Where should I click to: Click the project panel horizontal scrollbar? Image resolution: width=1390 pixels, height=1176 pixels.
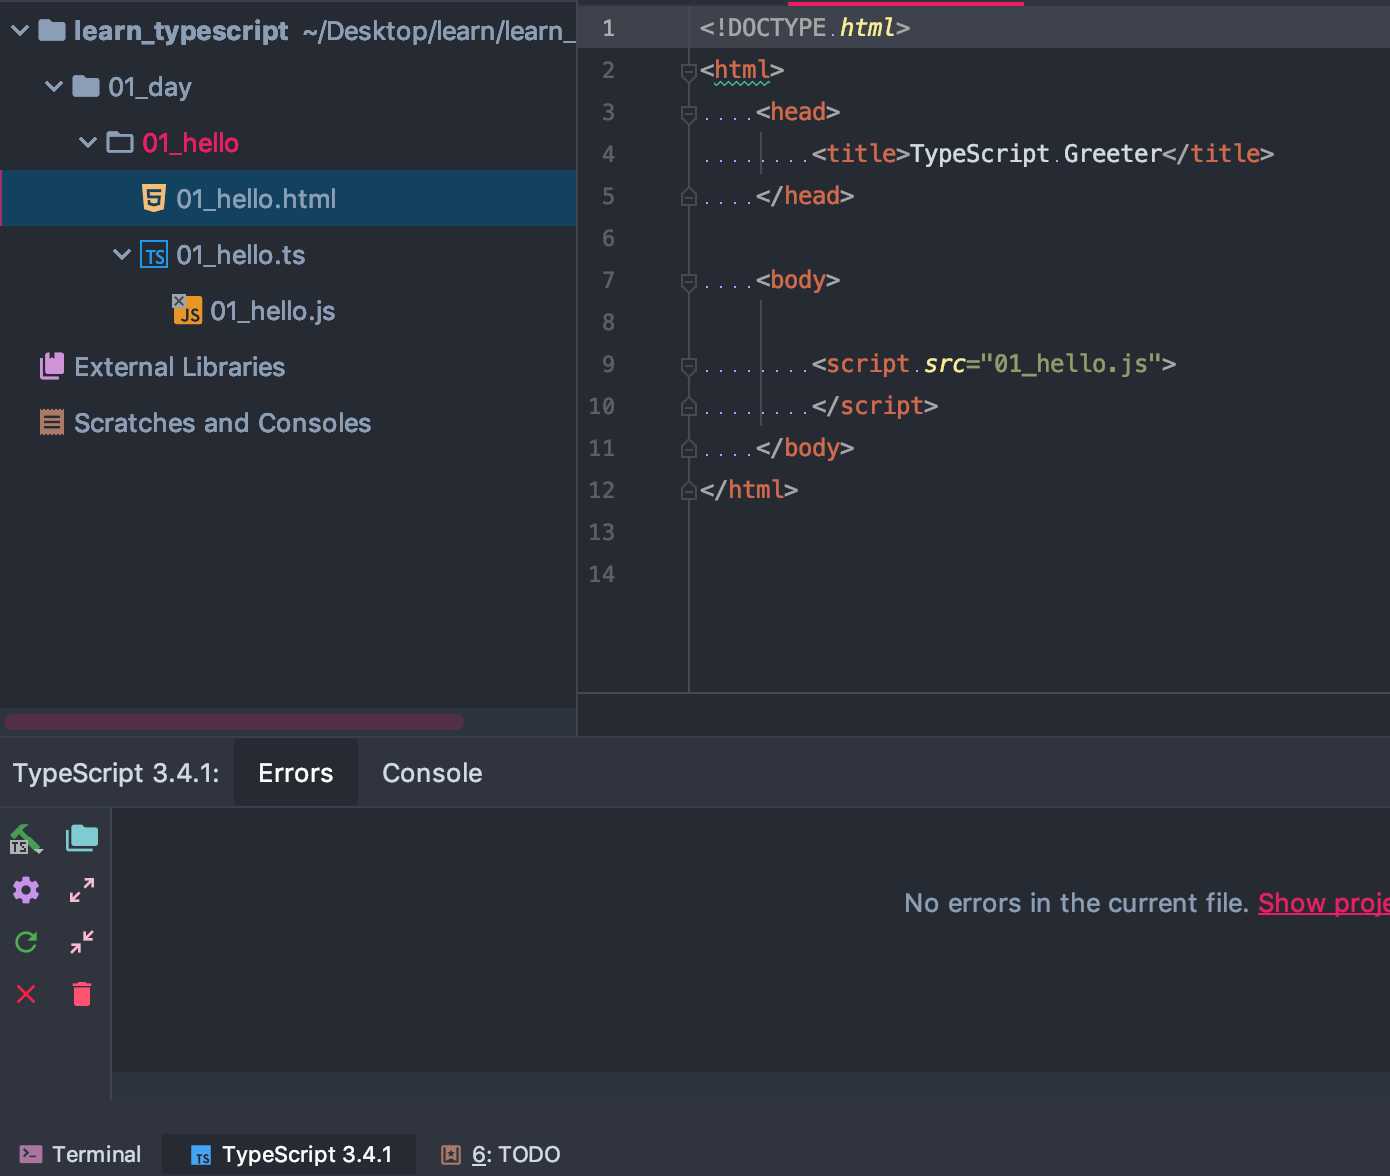tap(234, 721)
